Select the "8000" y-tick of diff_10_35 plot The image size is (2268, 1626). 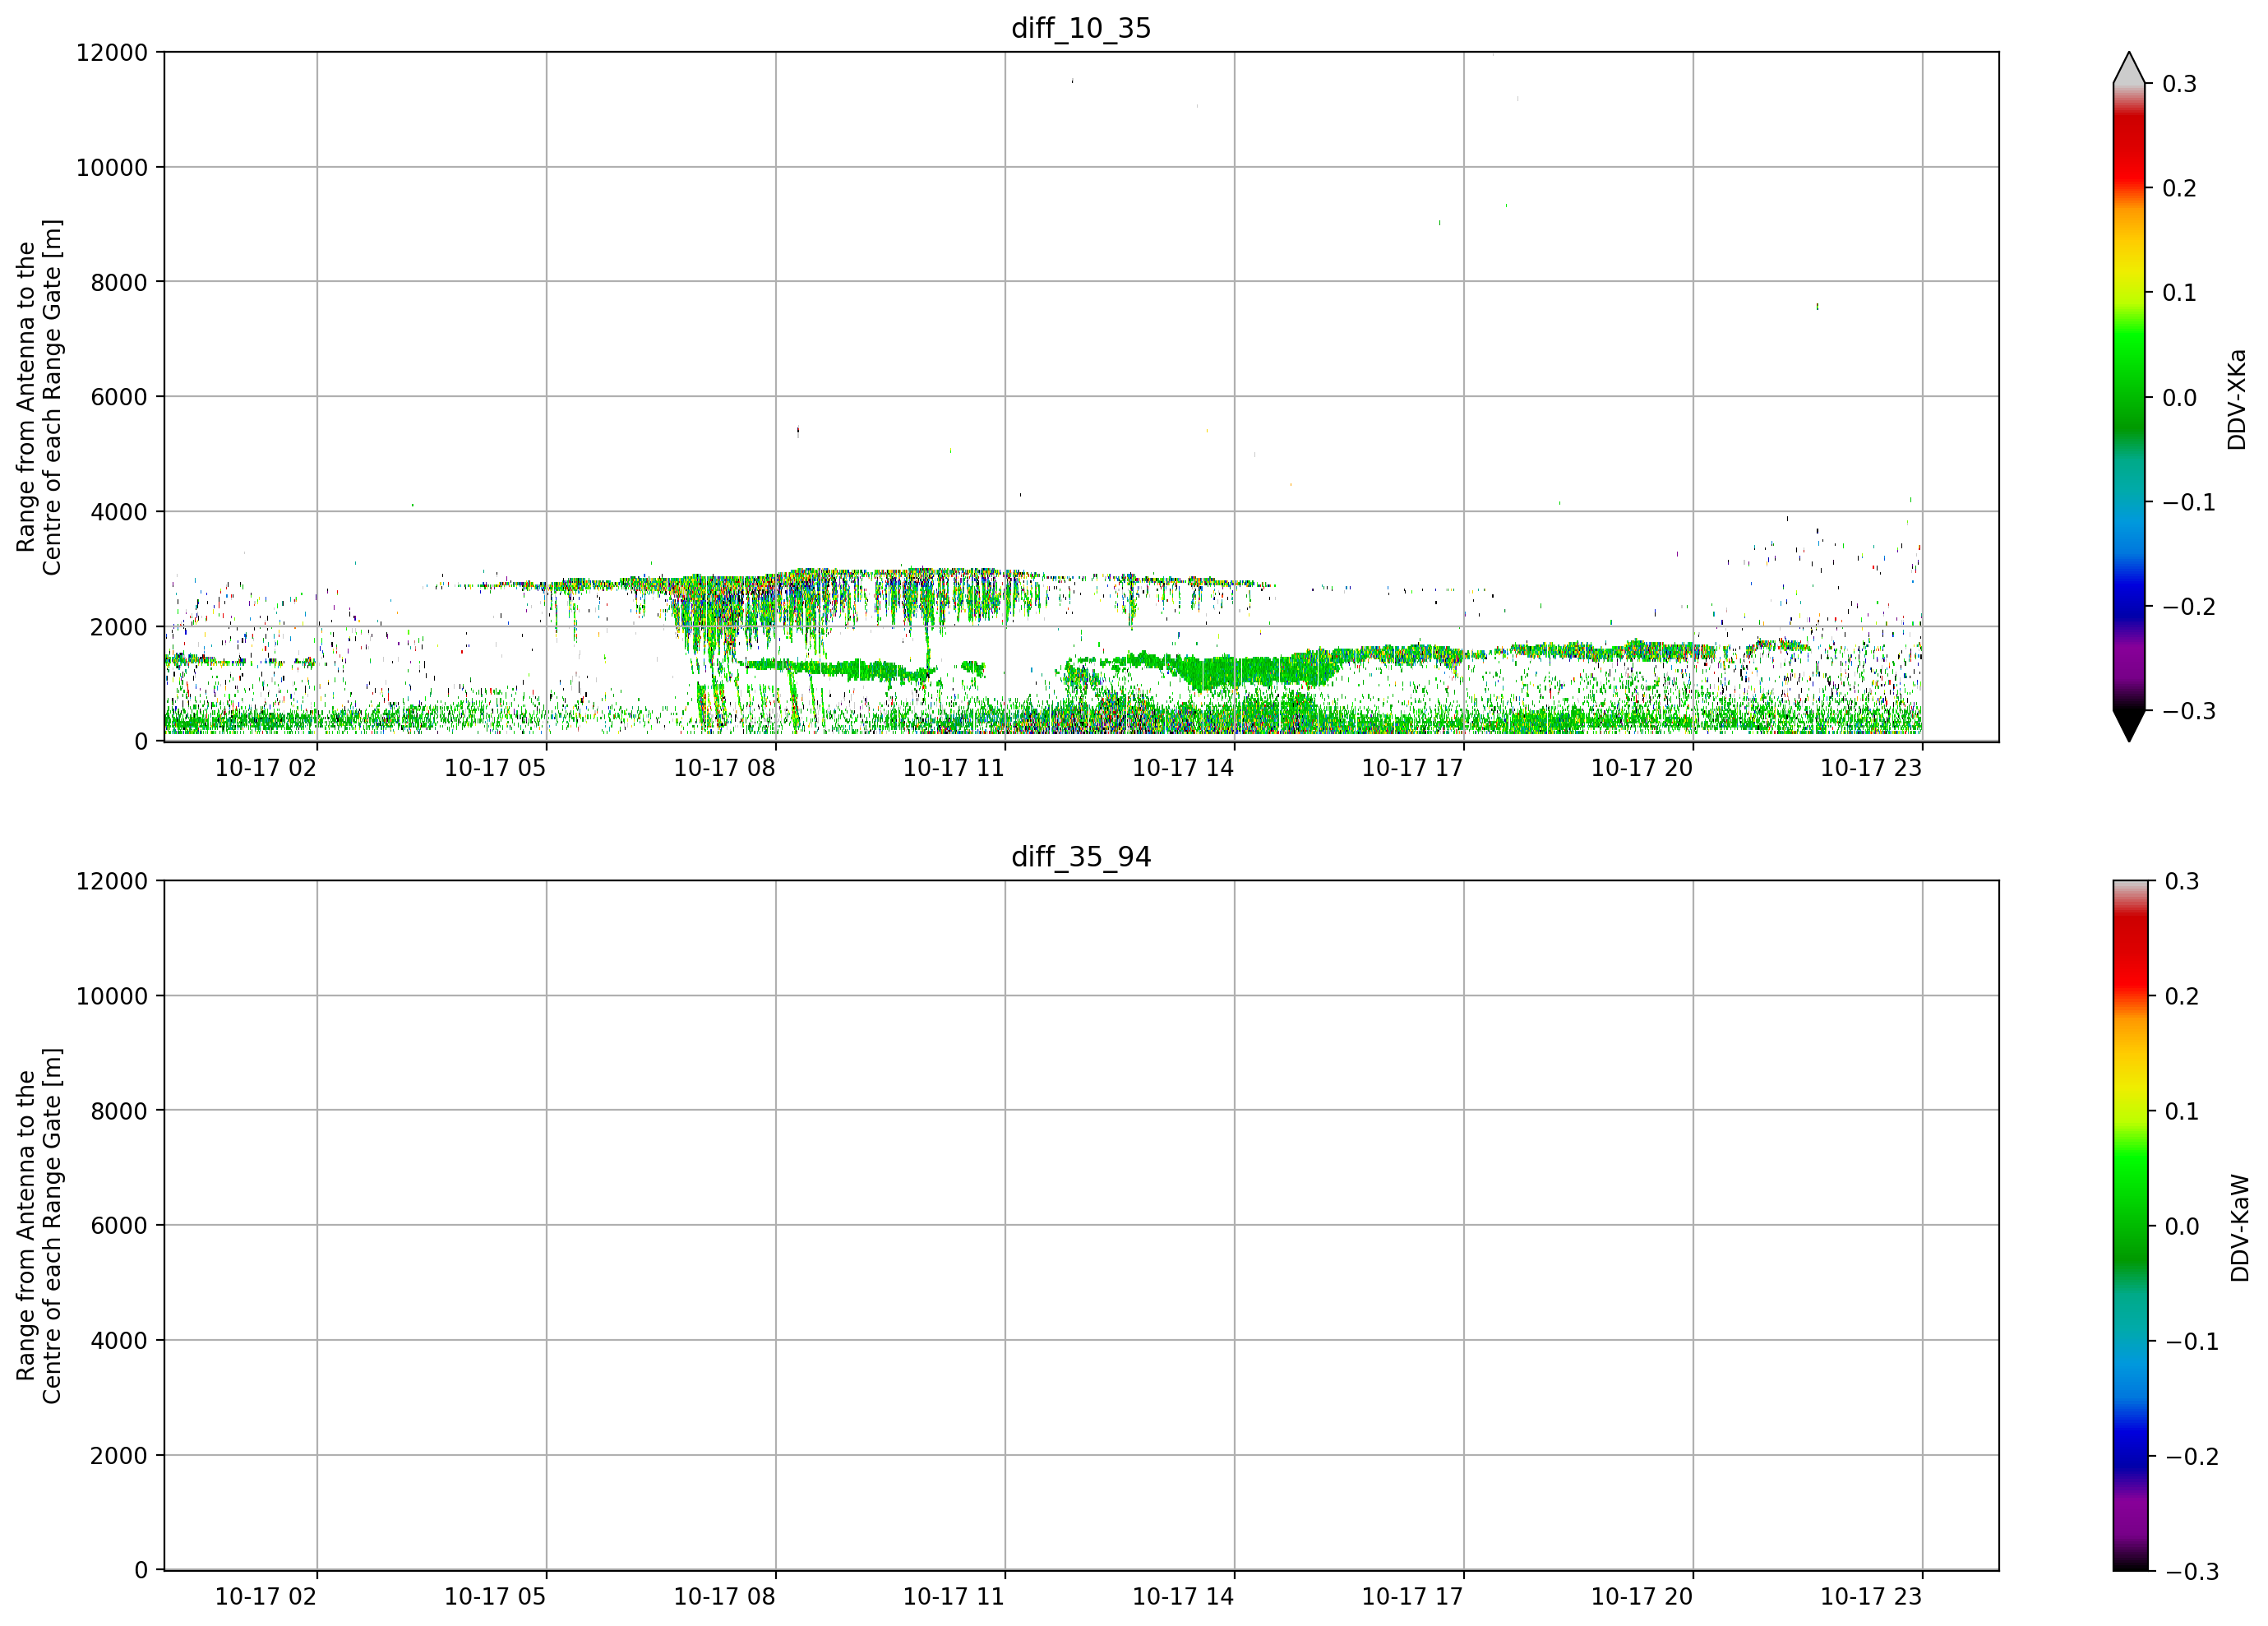119,283
